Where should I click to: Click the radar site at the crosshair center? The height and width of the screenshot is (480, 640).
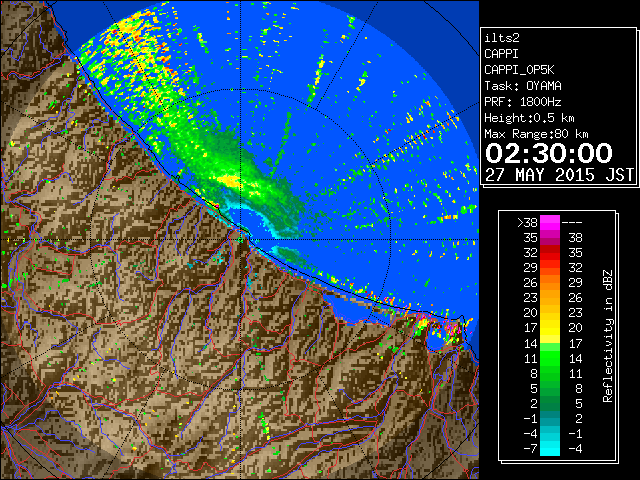(240, 240)
